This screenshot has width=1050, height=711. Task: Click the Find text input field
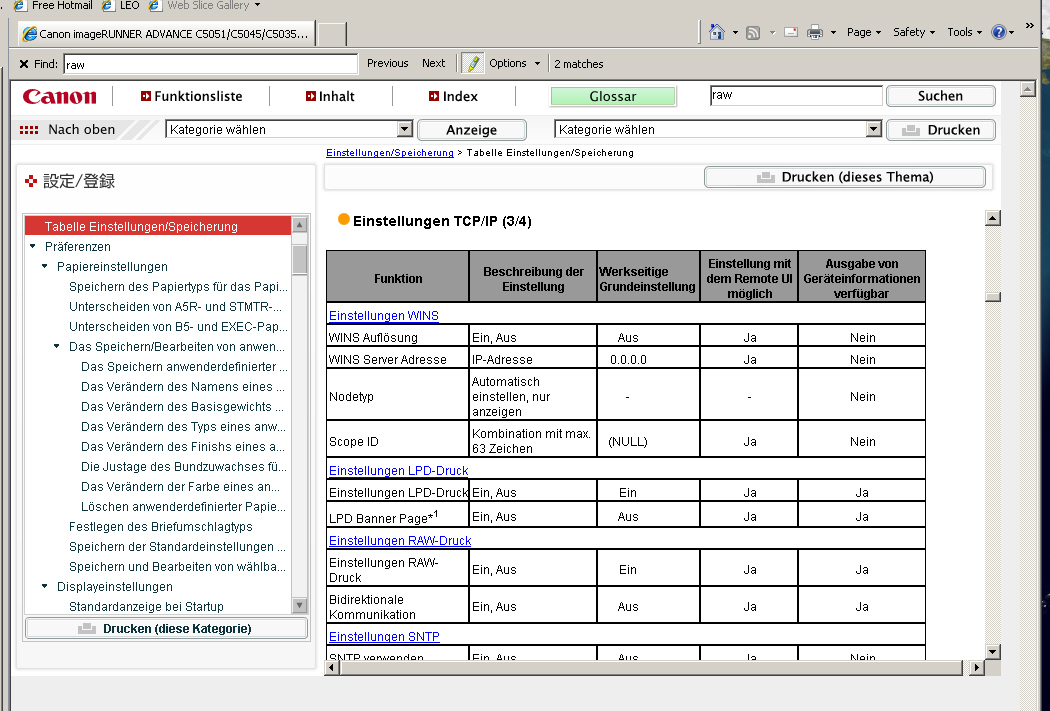click(211, 64)
